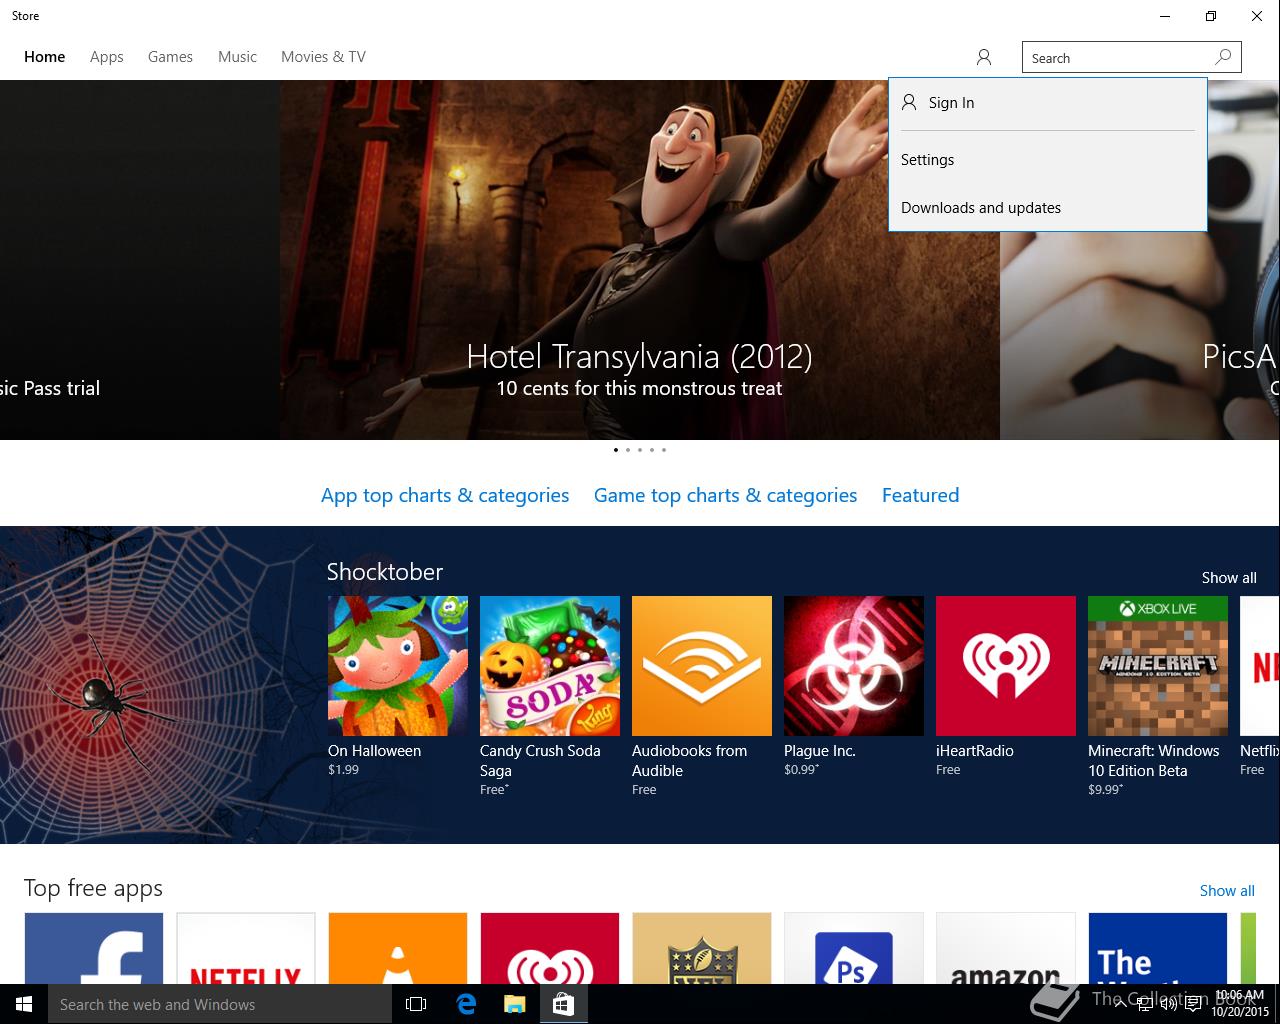
Task: Click the taskbar clock showing 10/20/2015
Action: coord(1239,1004)
